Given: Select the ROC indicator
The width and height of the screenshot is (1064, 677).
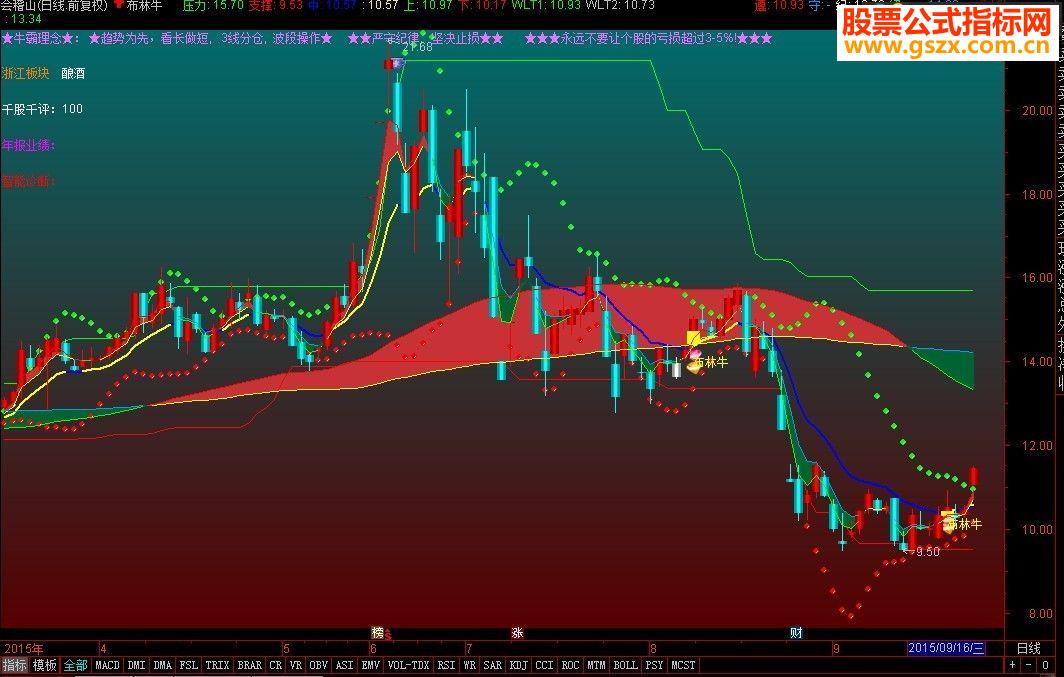Looking at the screenshot, I should pyautogui.click(x=570, y=665).
